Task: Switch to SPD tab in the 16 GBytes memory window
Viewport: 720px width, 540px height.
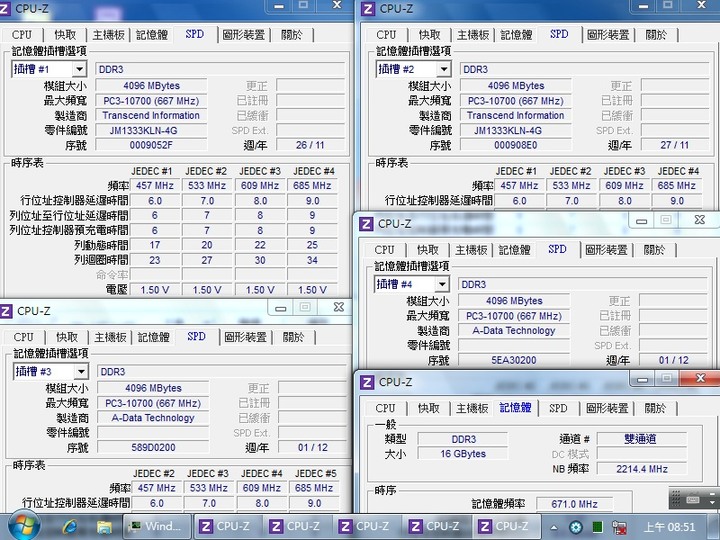Action: click(558, 409)
